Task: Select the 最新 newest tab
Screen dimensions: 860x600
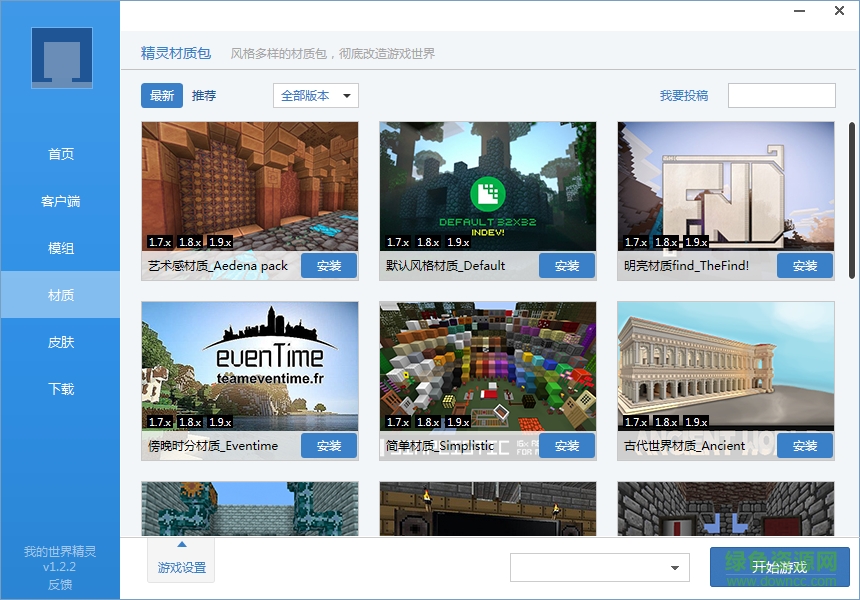Action: point(162,96)
